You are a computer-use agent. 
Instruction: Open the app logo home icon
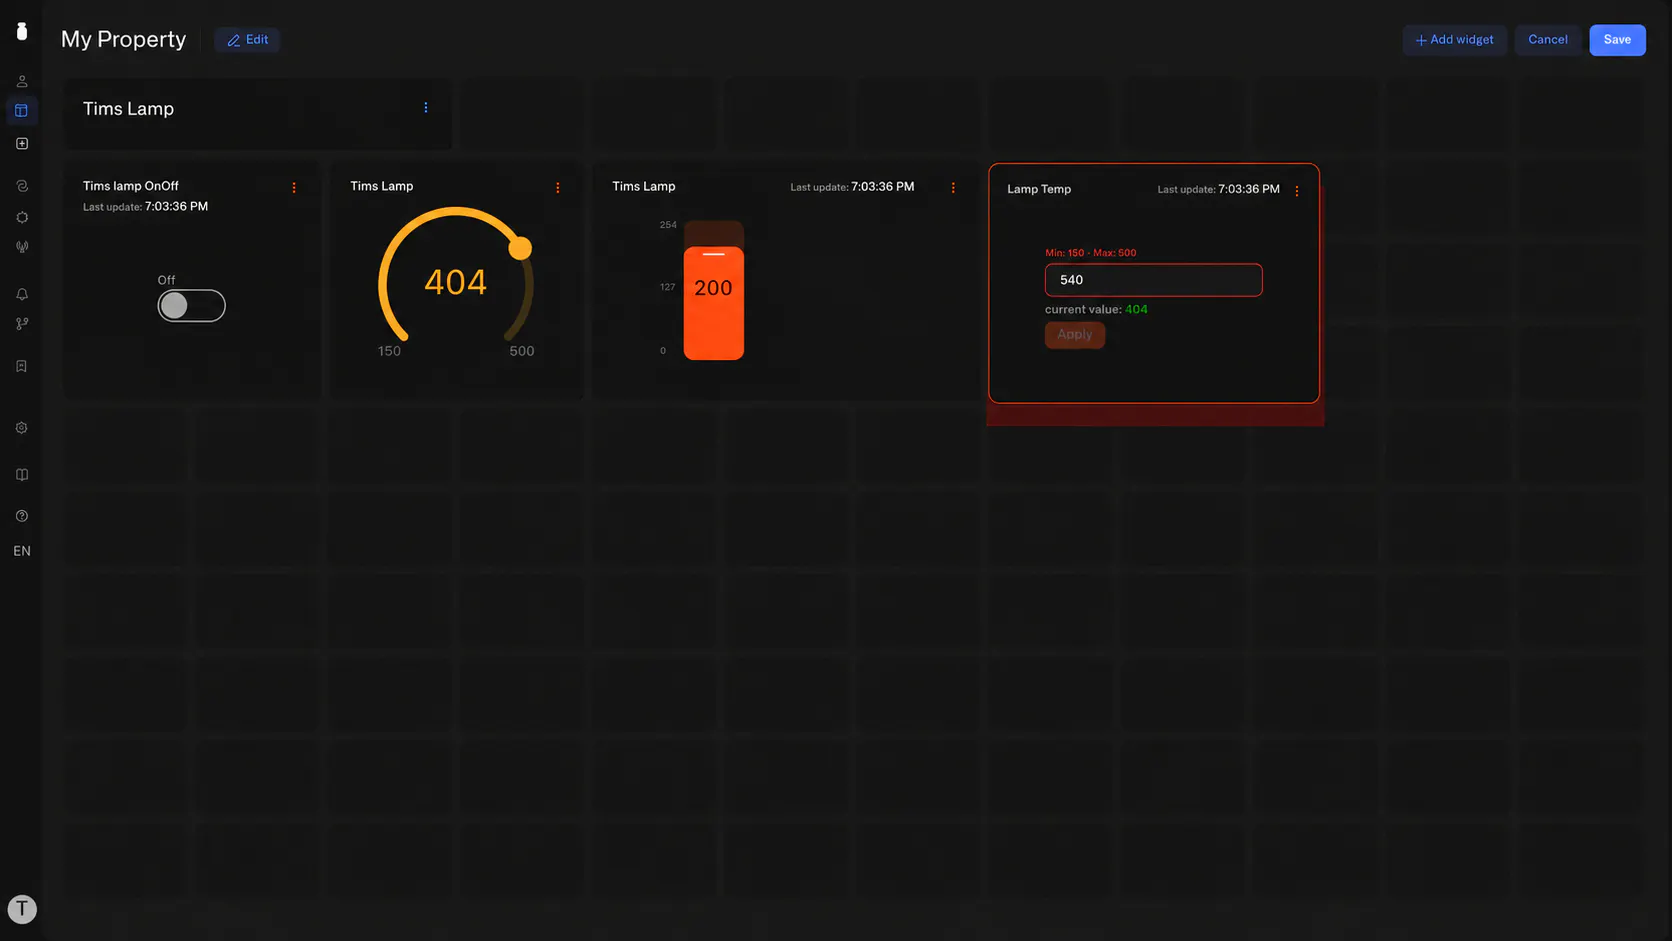[22, 31]
